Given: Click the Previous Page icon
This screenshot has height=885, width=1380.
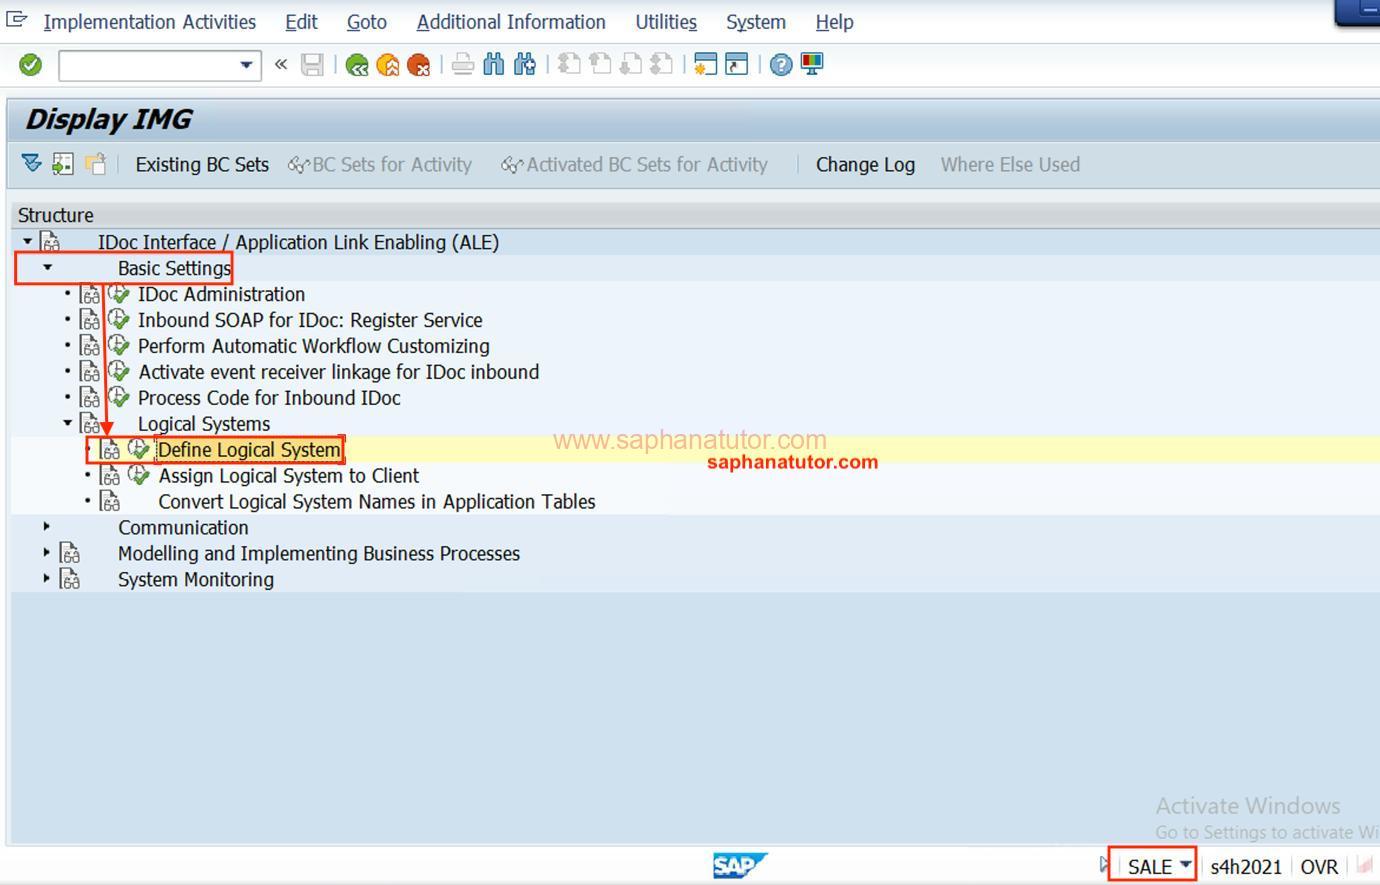Looking at the screenshot, I should (x=600, y=65).
